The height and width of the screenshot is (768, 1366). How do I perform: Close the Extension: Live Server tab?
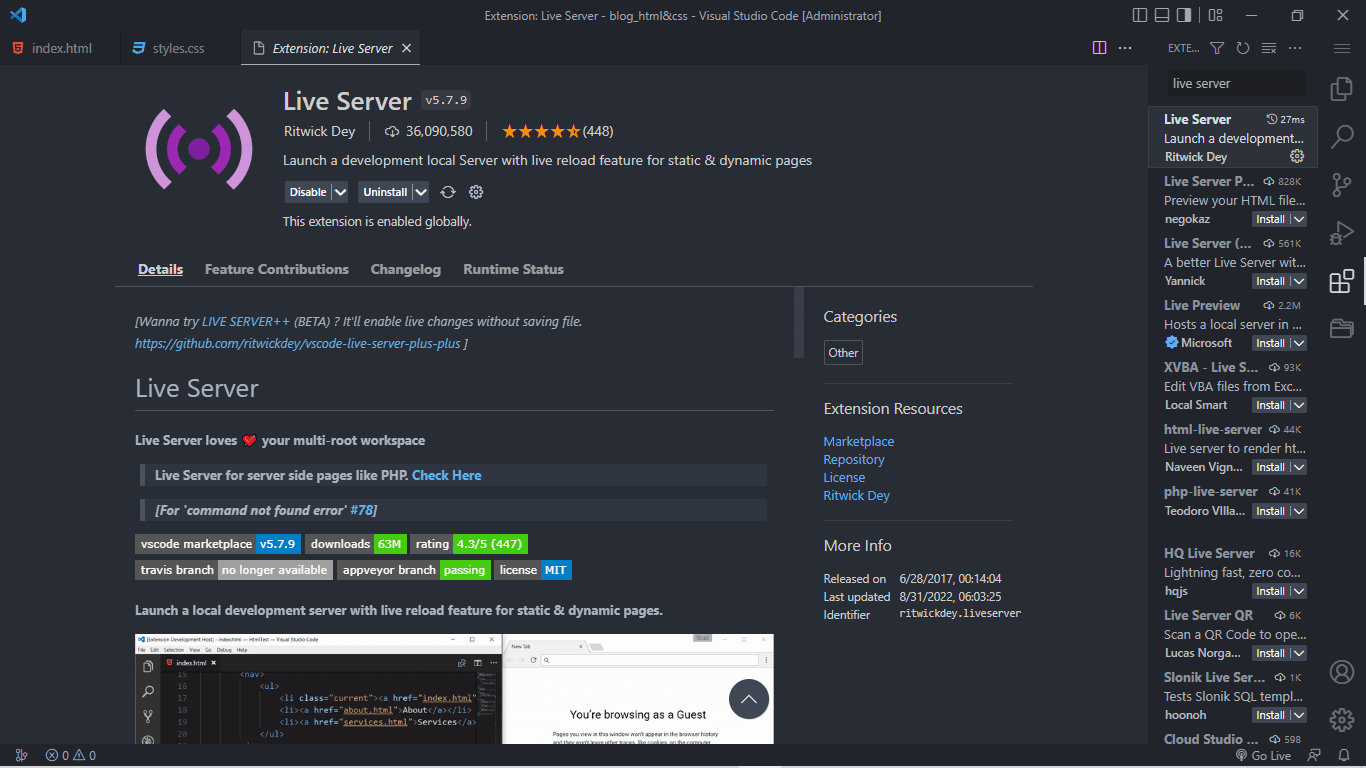[406, 48]
